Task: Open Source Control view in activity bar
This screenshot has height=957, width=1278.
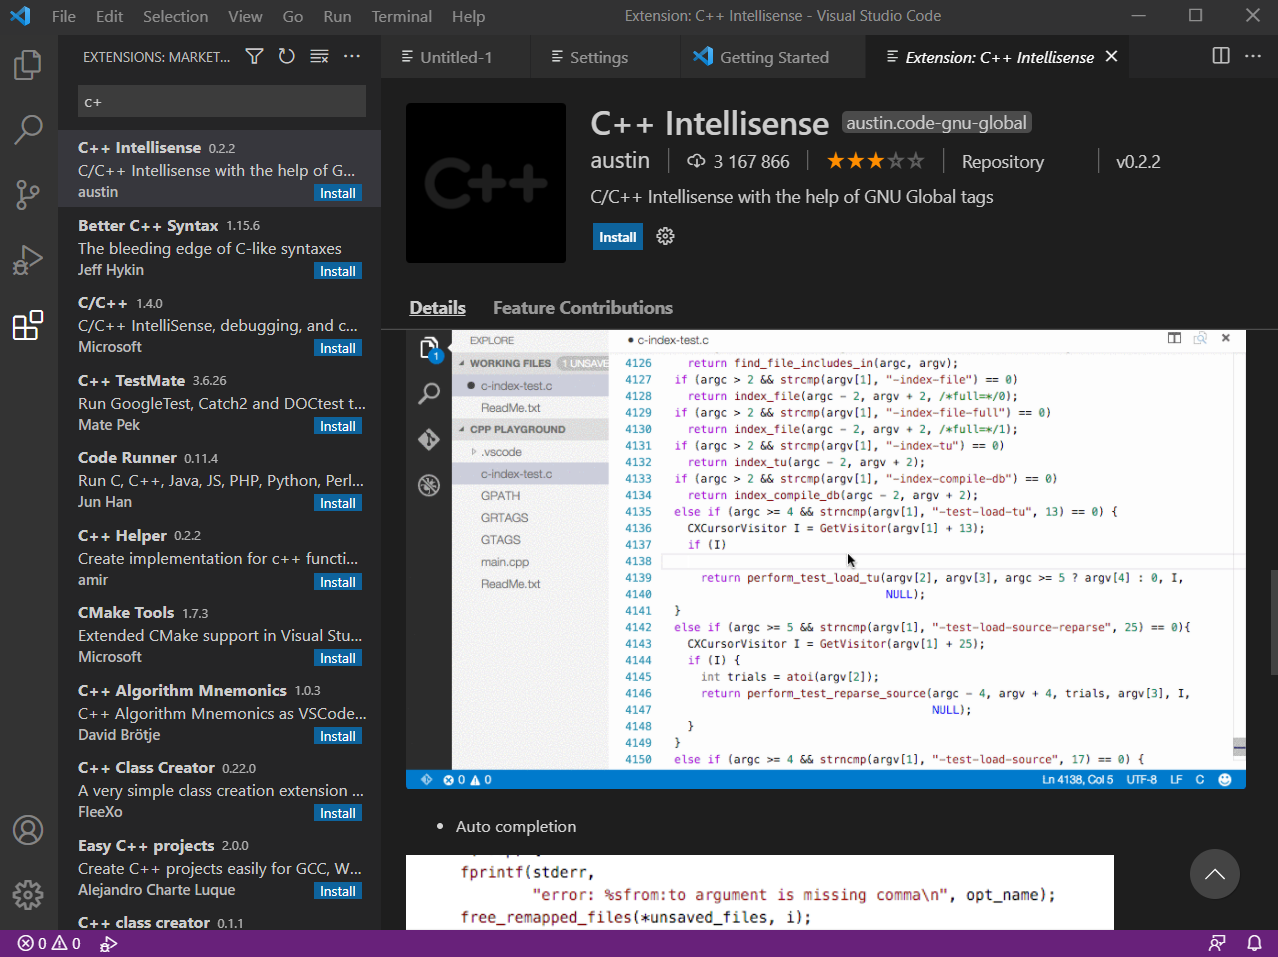Action: 28,194
